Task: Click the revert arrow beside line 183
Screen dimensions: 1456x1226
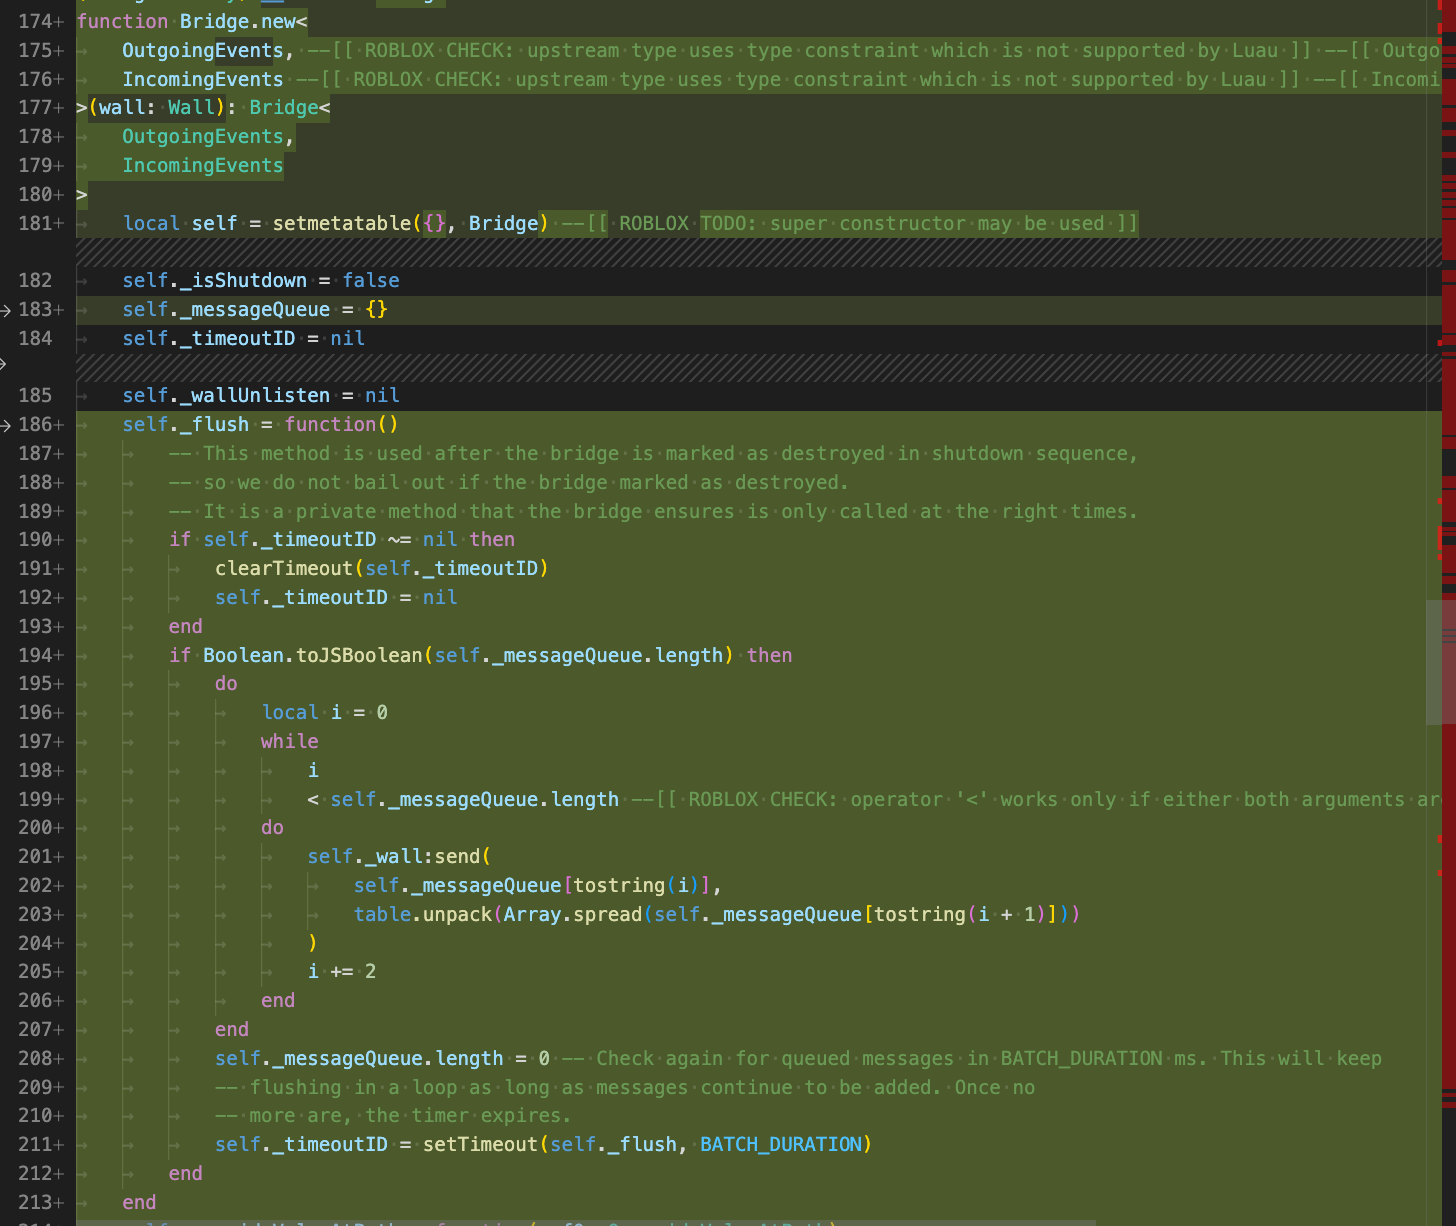Action: click(6, 310)
